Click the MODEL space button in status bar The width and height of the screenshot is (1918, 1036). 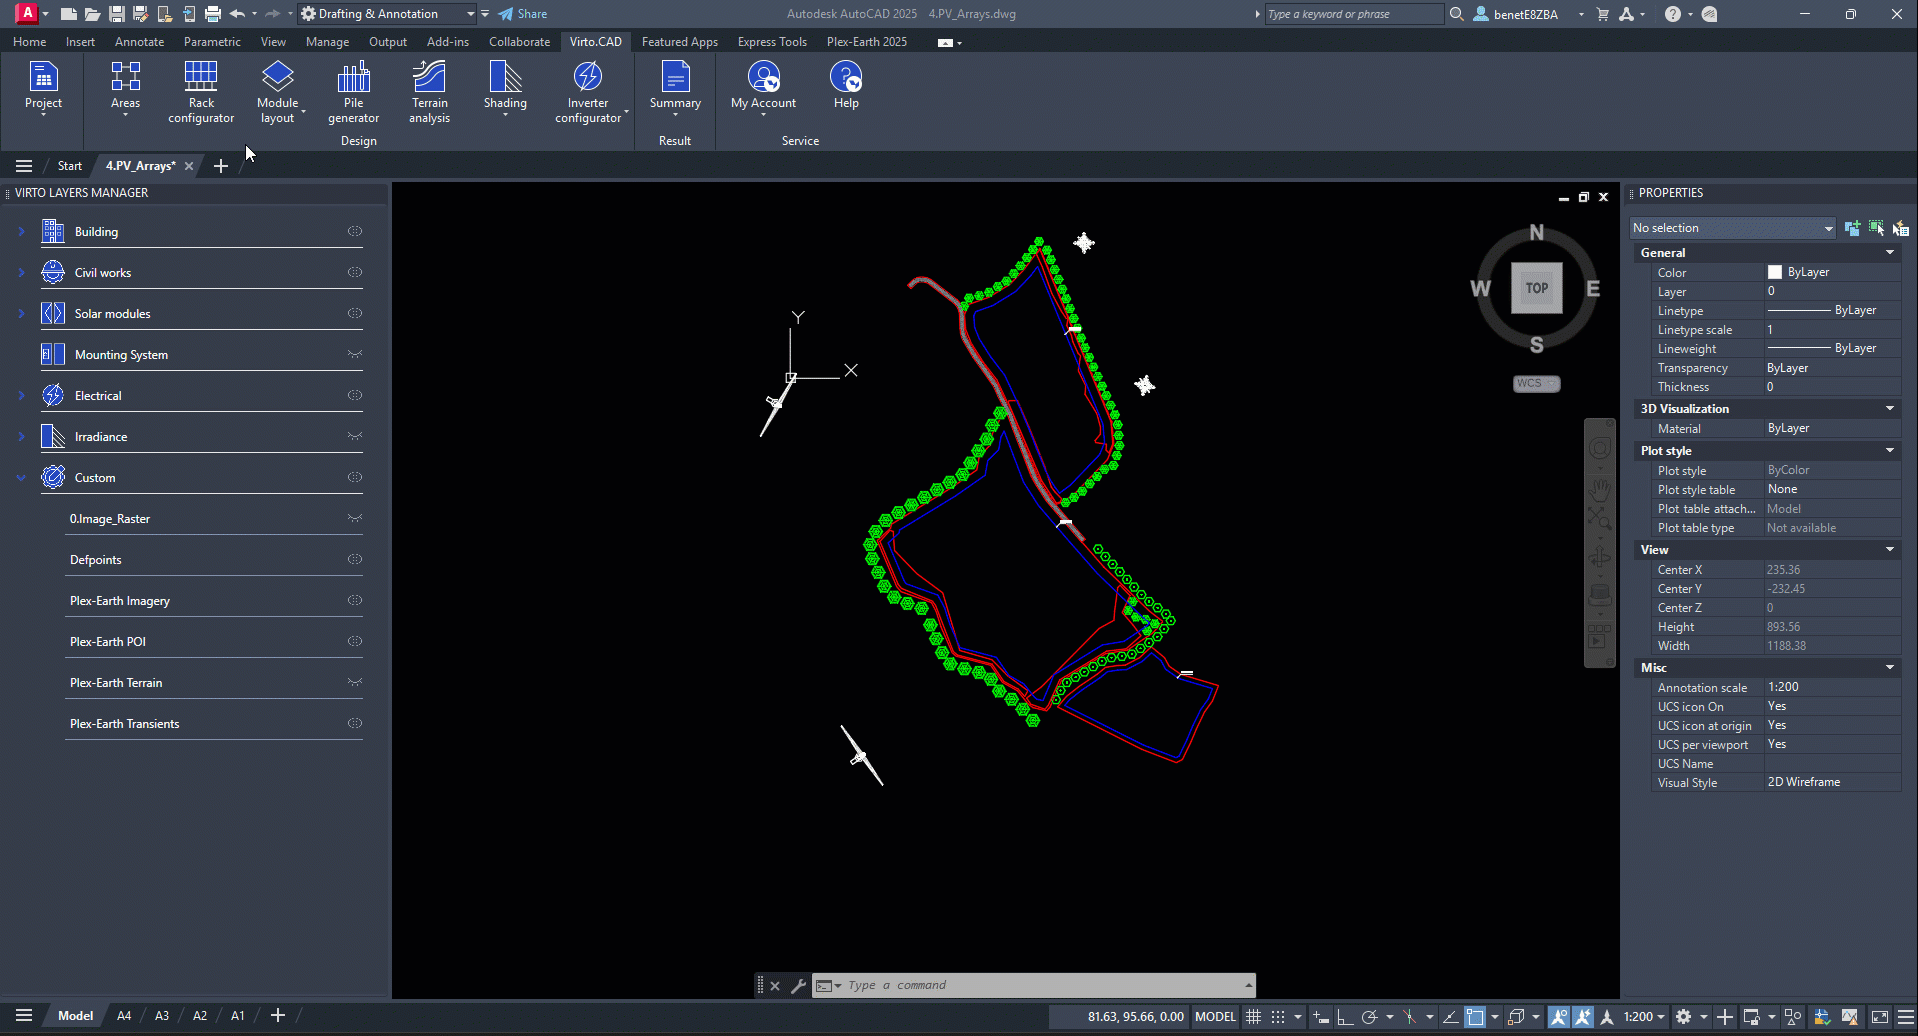1215,1017
